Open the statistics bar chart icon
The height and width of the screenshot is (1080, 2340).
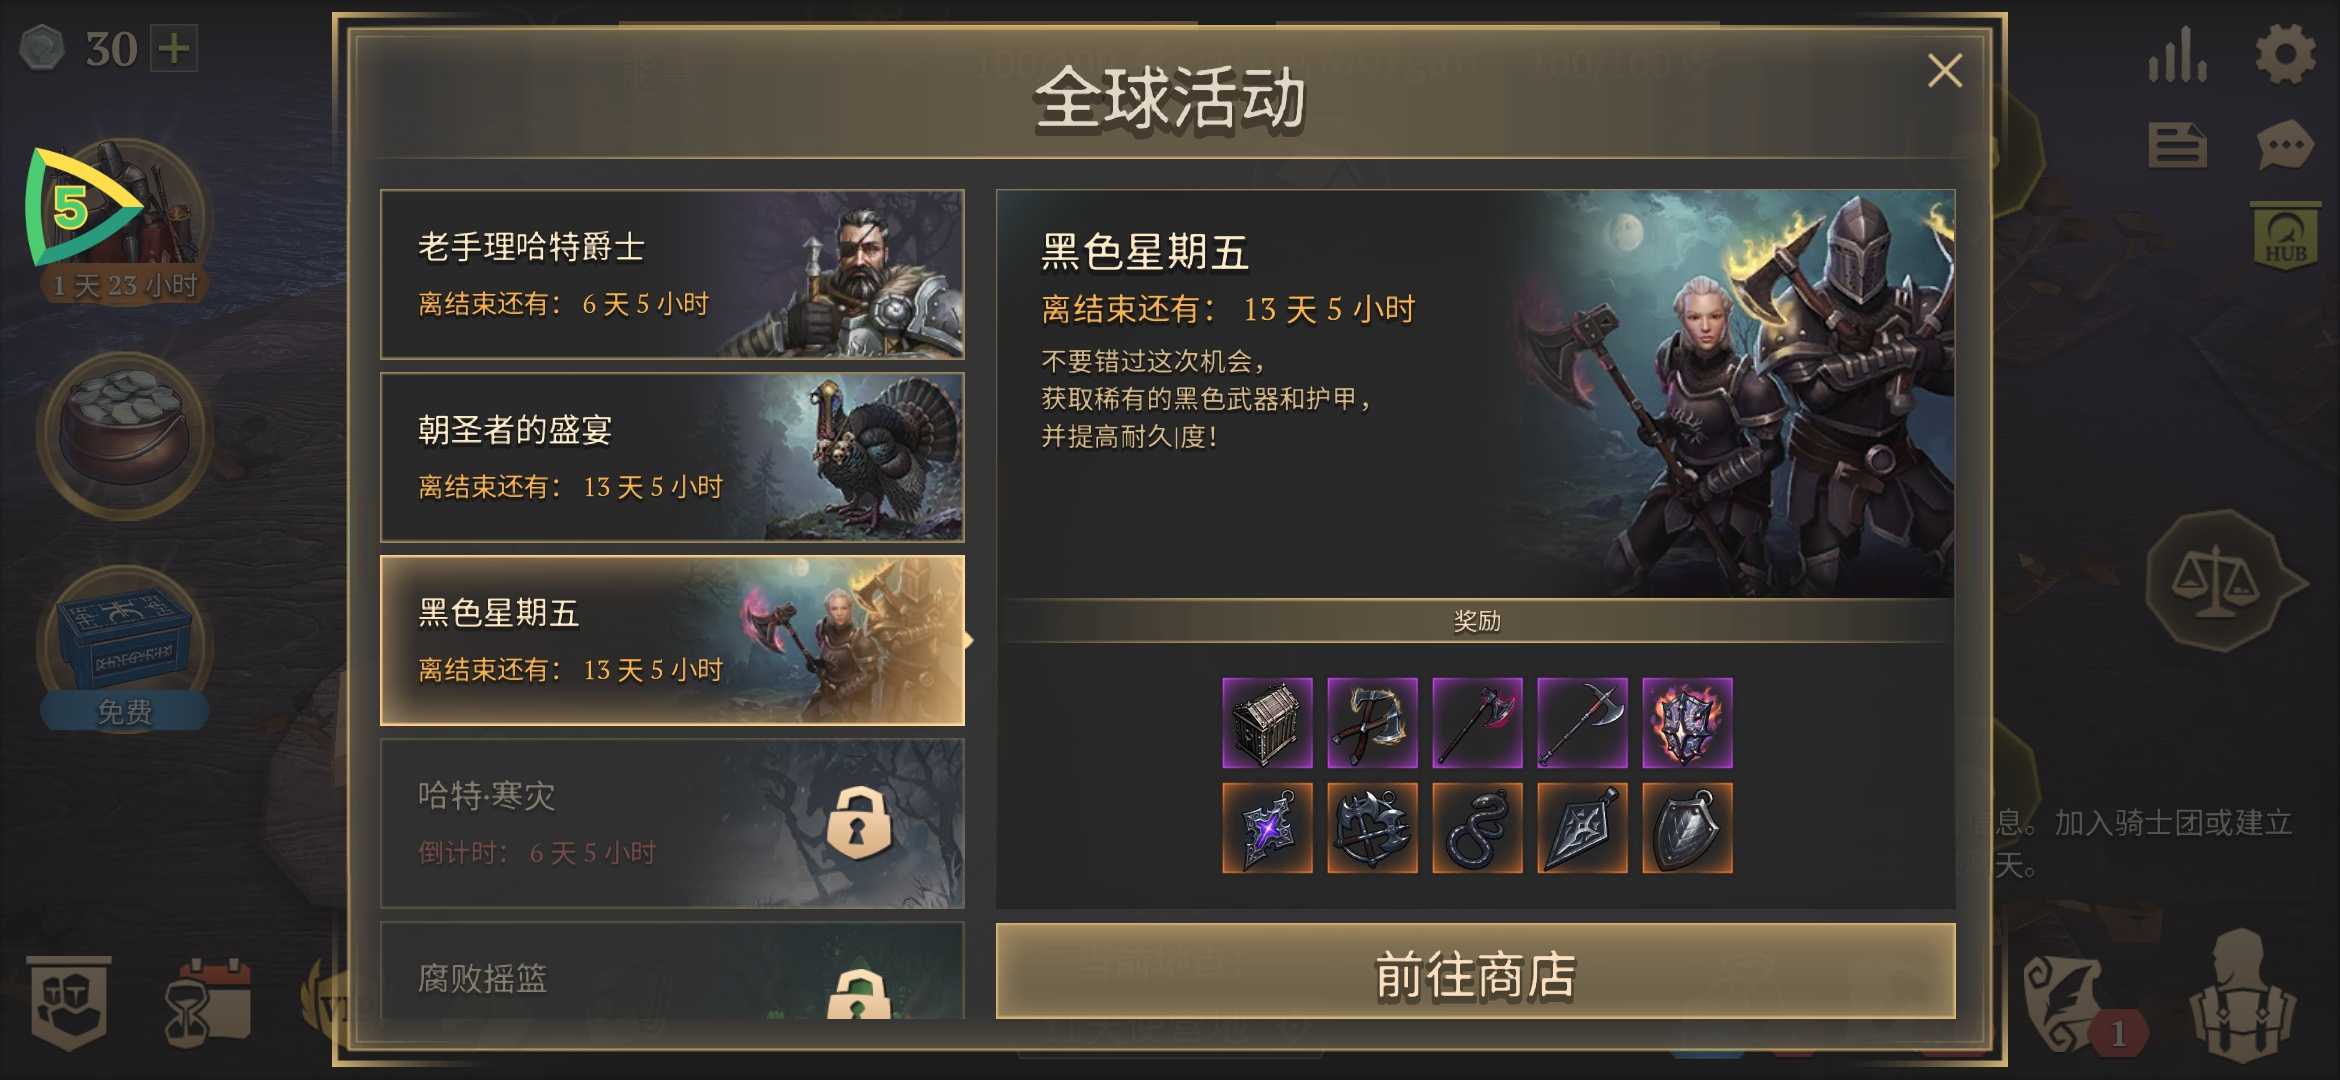point(2177,55)
